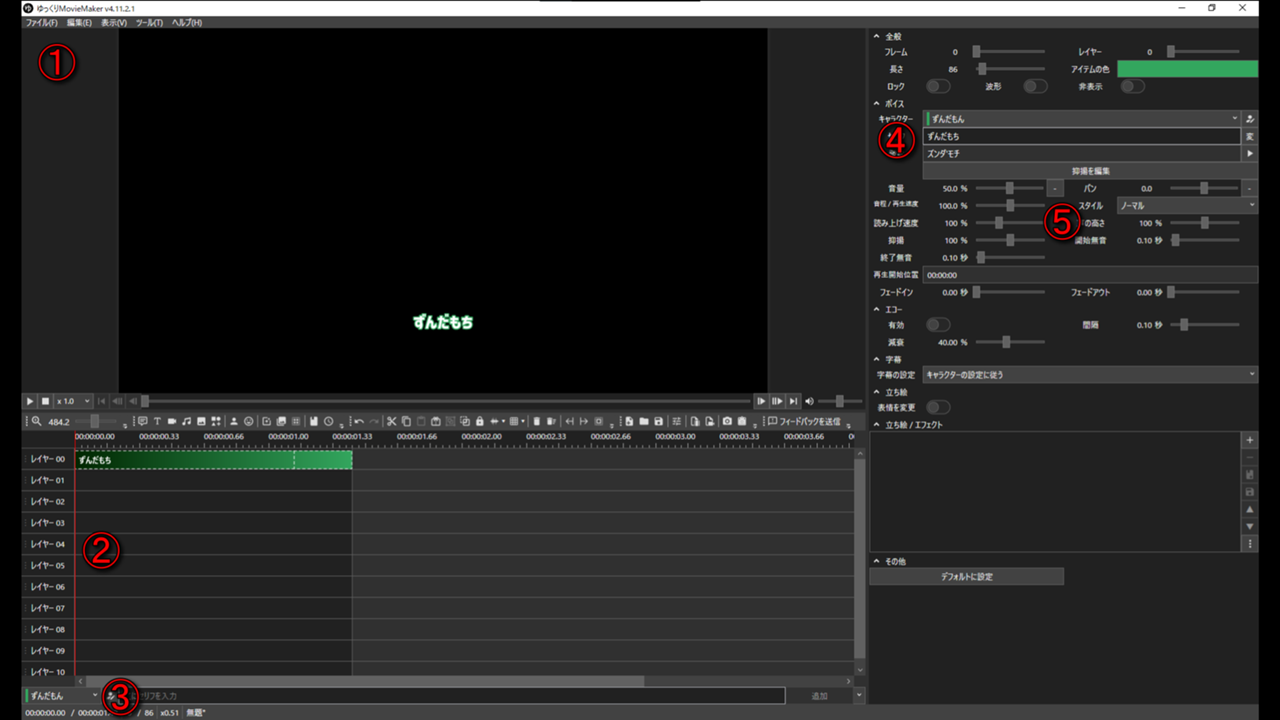This screenshot has width=1280, height=720.
Task: Add a text item with the T icon
Action: [157, 422]
